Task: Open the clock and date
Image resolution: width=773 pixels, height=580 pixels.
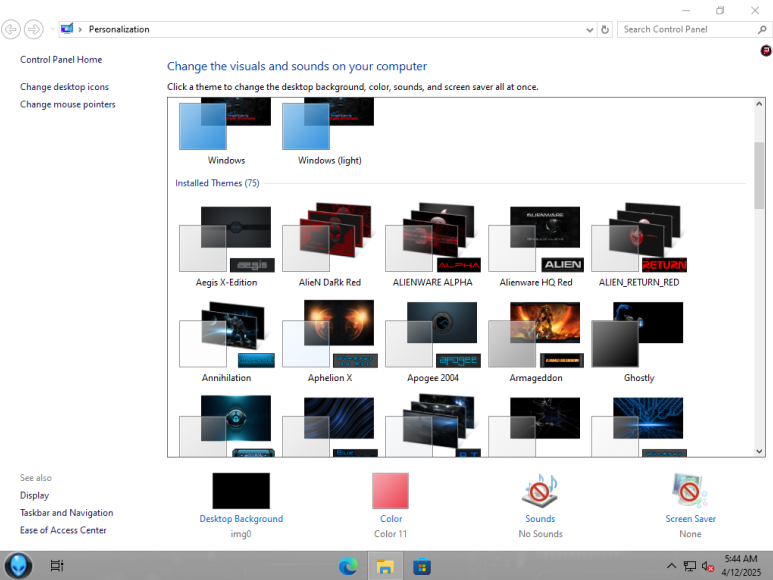Action: [741, 566]
